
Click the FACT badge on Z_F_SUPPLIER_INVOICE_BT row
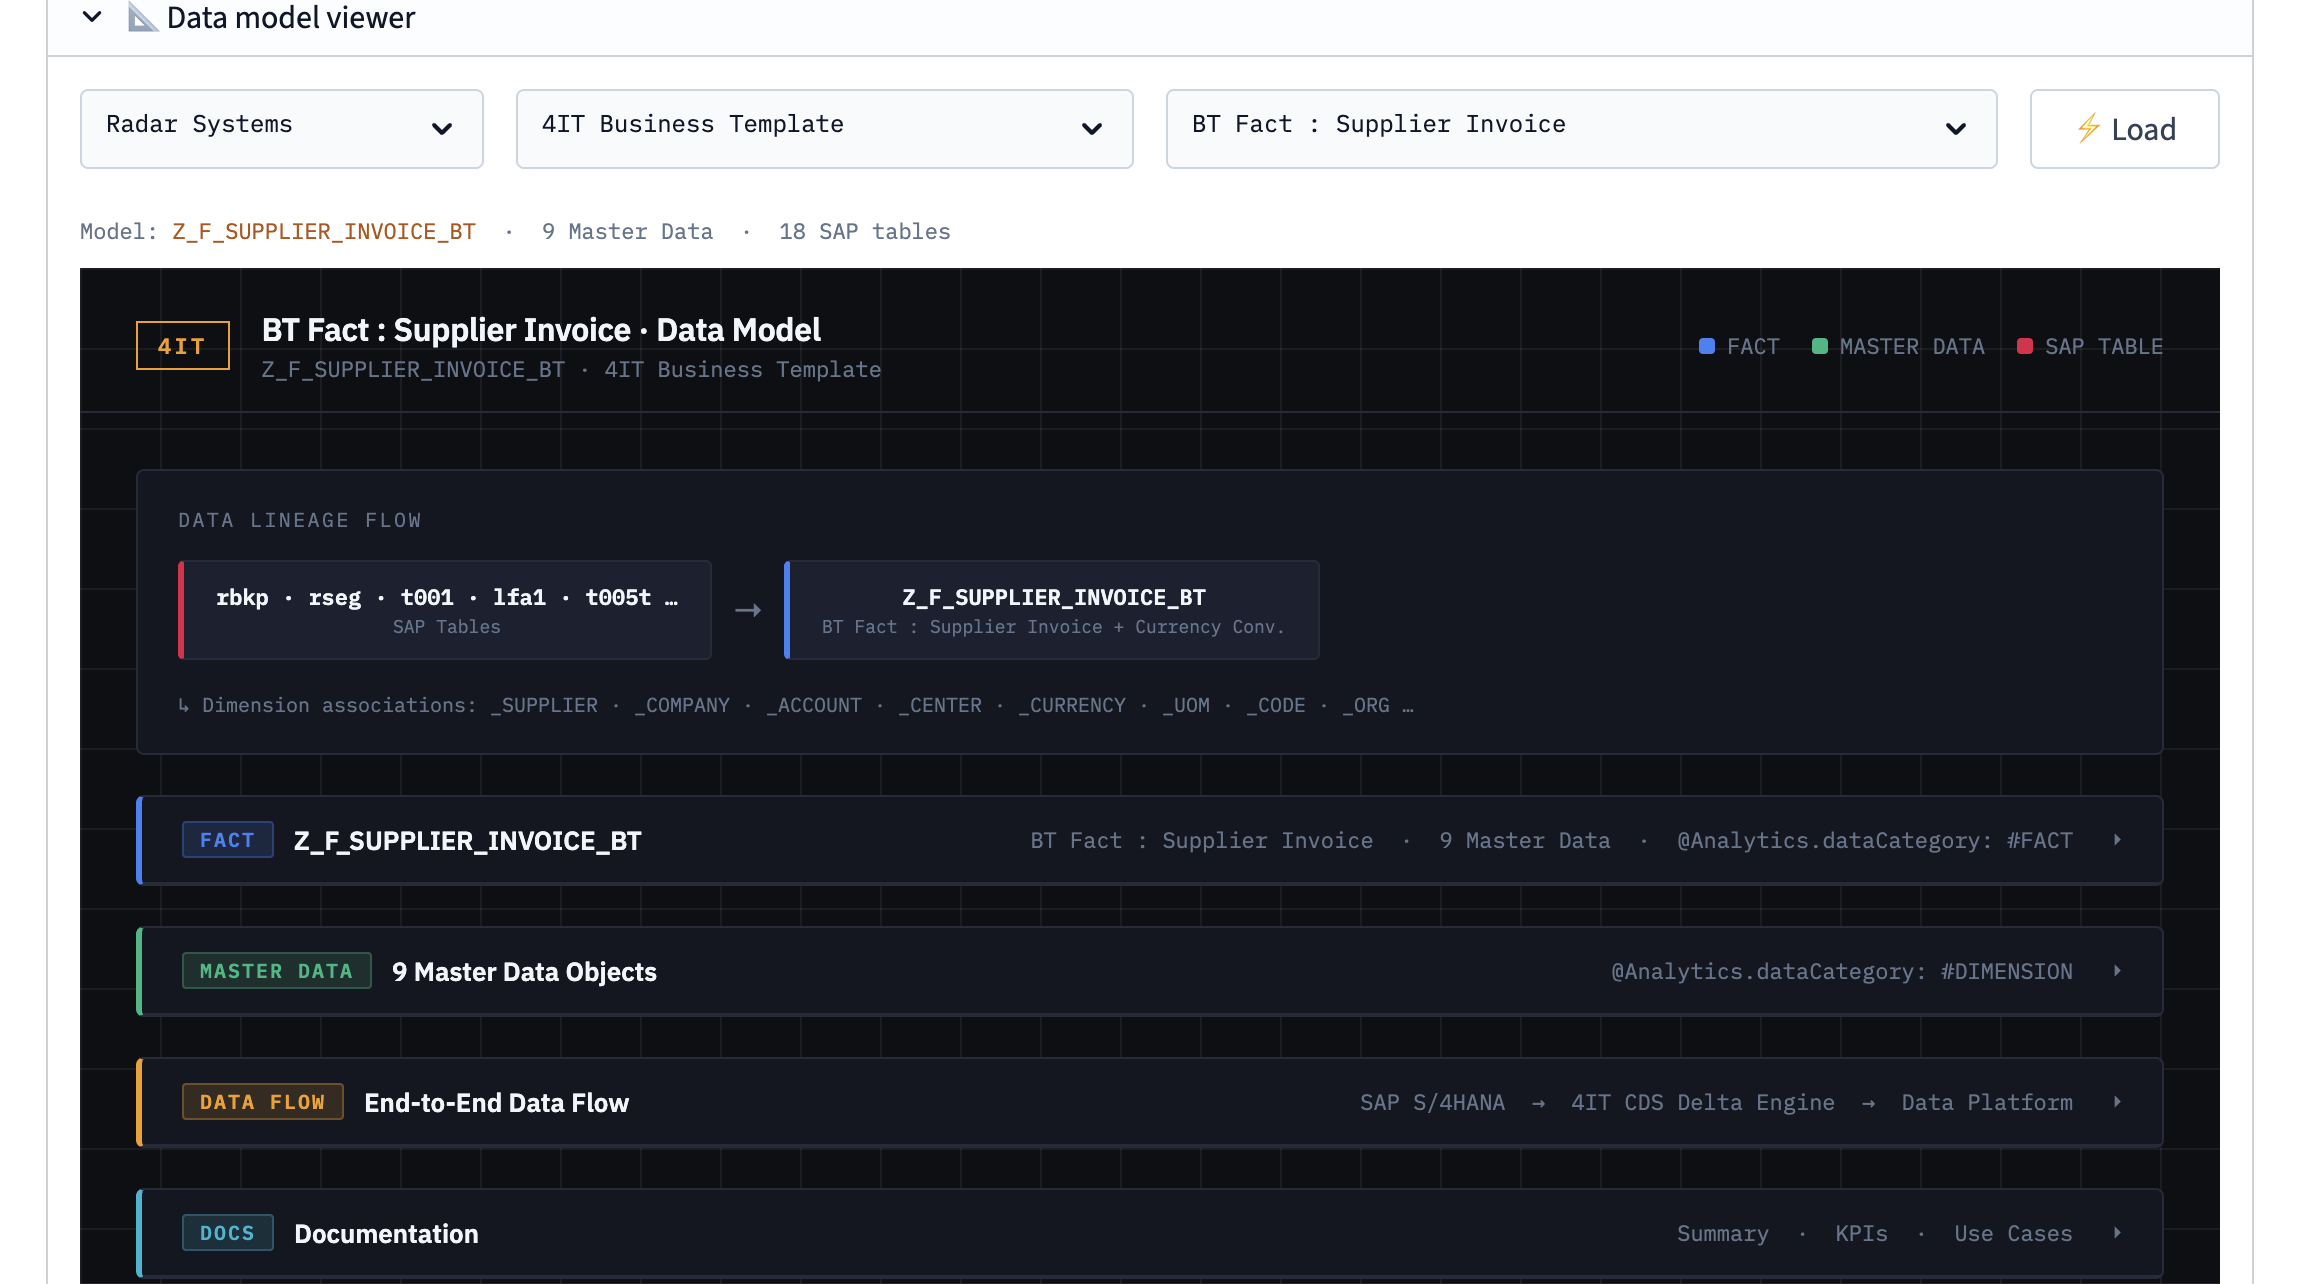point(227,840)
